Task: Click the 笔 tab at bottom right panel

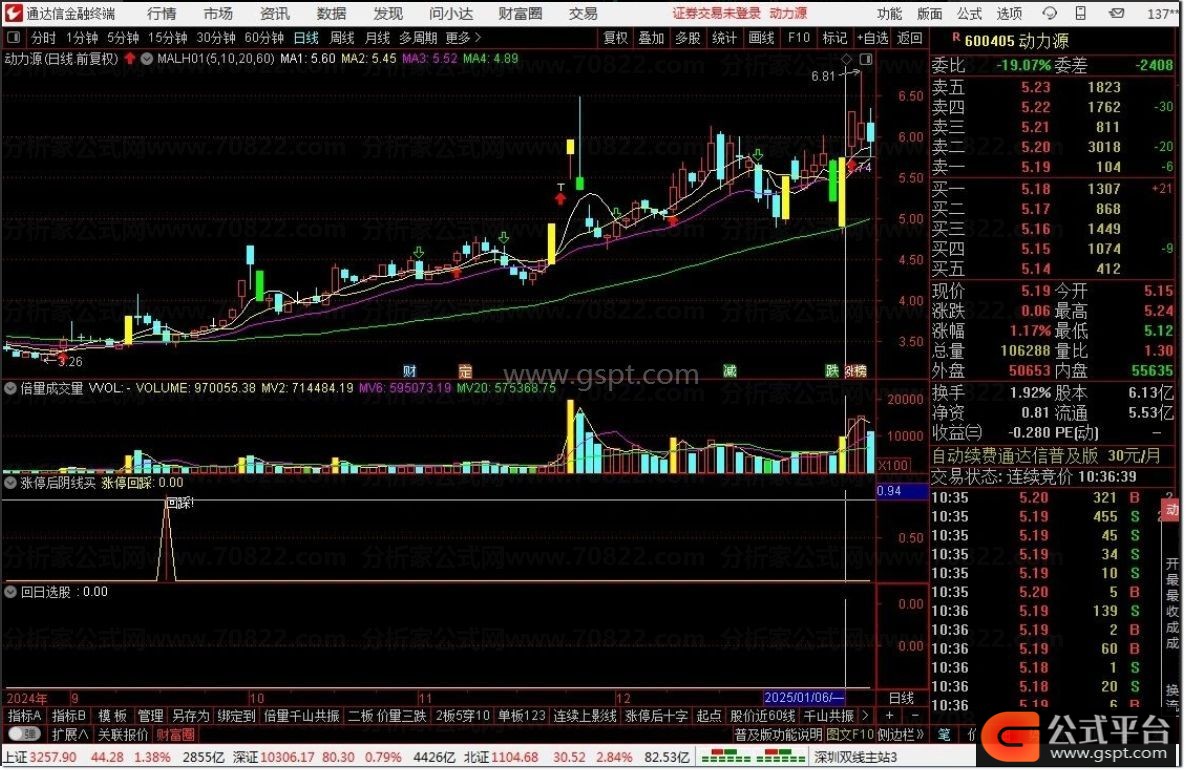Action: (x=944, y=734)
